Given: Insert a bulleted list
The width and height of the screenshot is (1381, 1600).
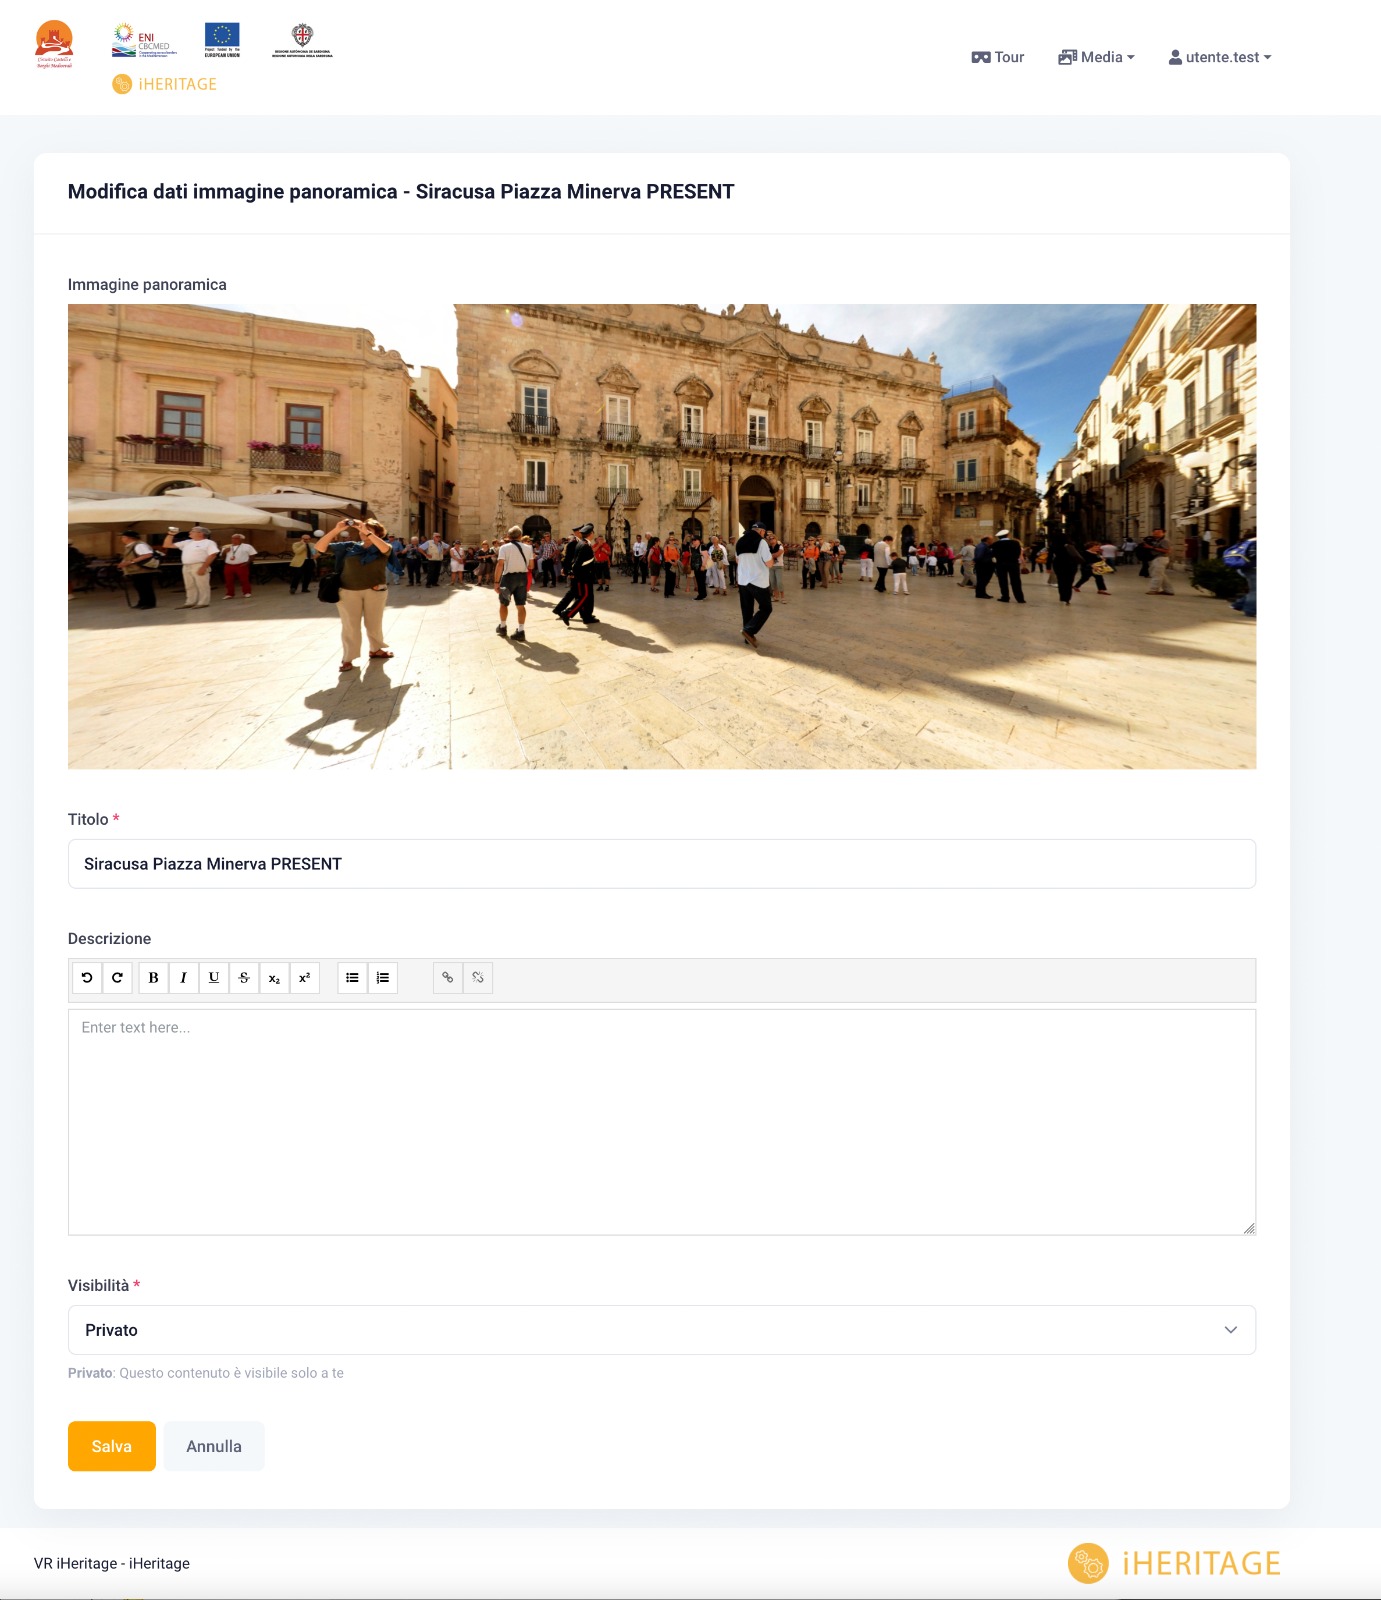Looking at the screenshot, I should click(x=352, y=978).
